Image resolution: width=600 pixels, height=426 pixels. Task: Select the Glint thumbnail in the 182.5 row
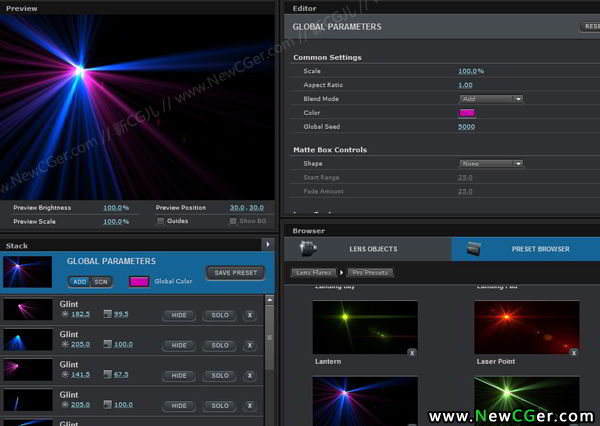pyautogui.click(x=28, y=309)
